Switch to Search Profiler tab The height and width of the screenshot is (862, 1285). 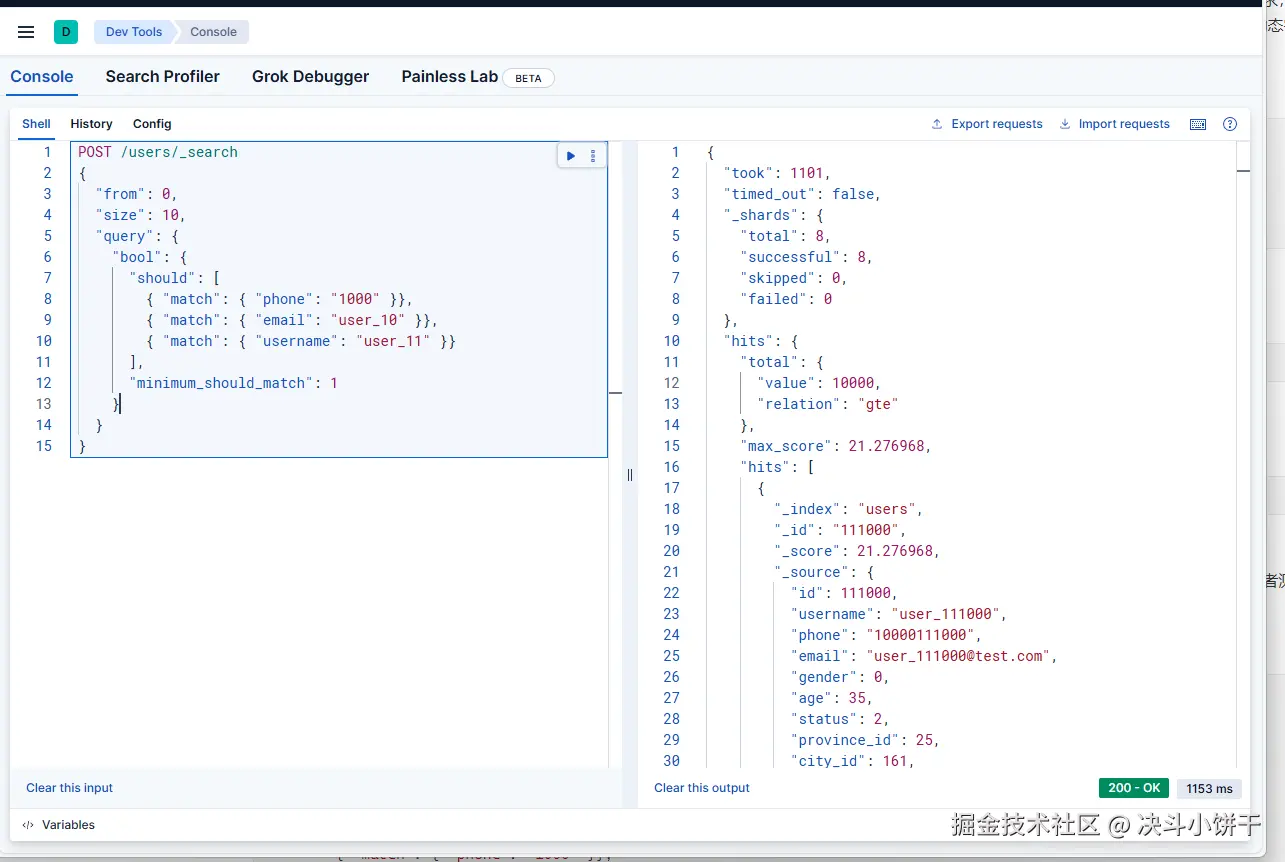tap(163, 77)
